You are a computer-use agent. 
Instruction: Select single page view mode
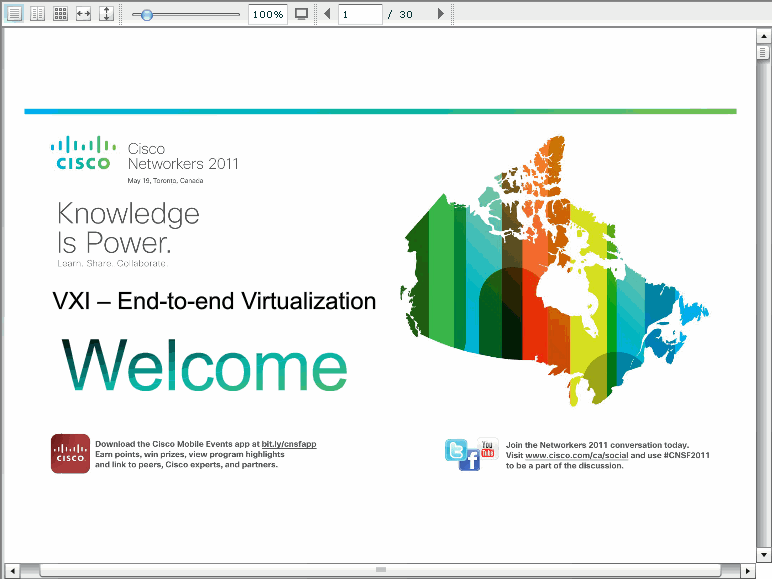[14, 14]
